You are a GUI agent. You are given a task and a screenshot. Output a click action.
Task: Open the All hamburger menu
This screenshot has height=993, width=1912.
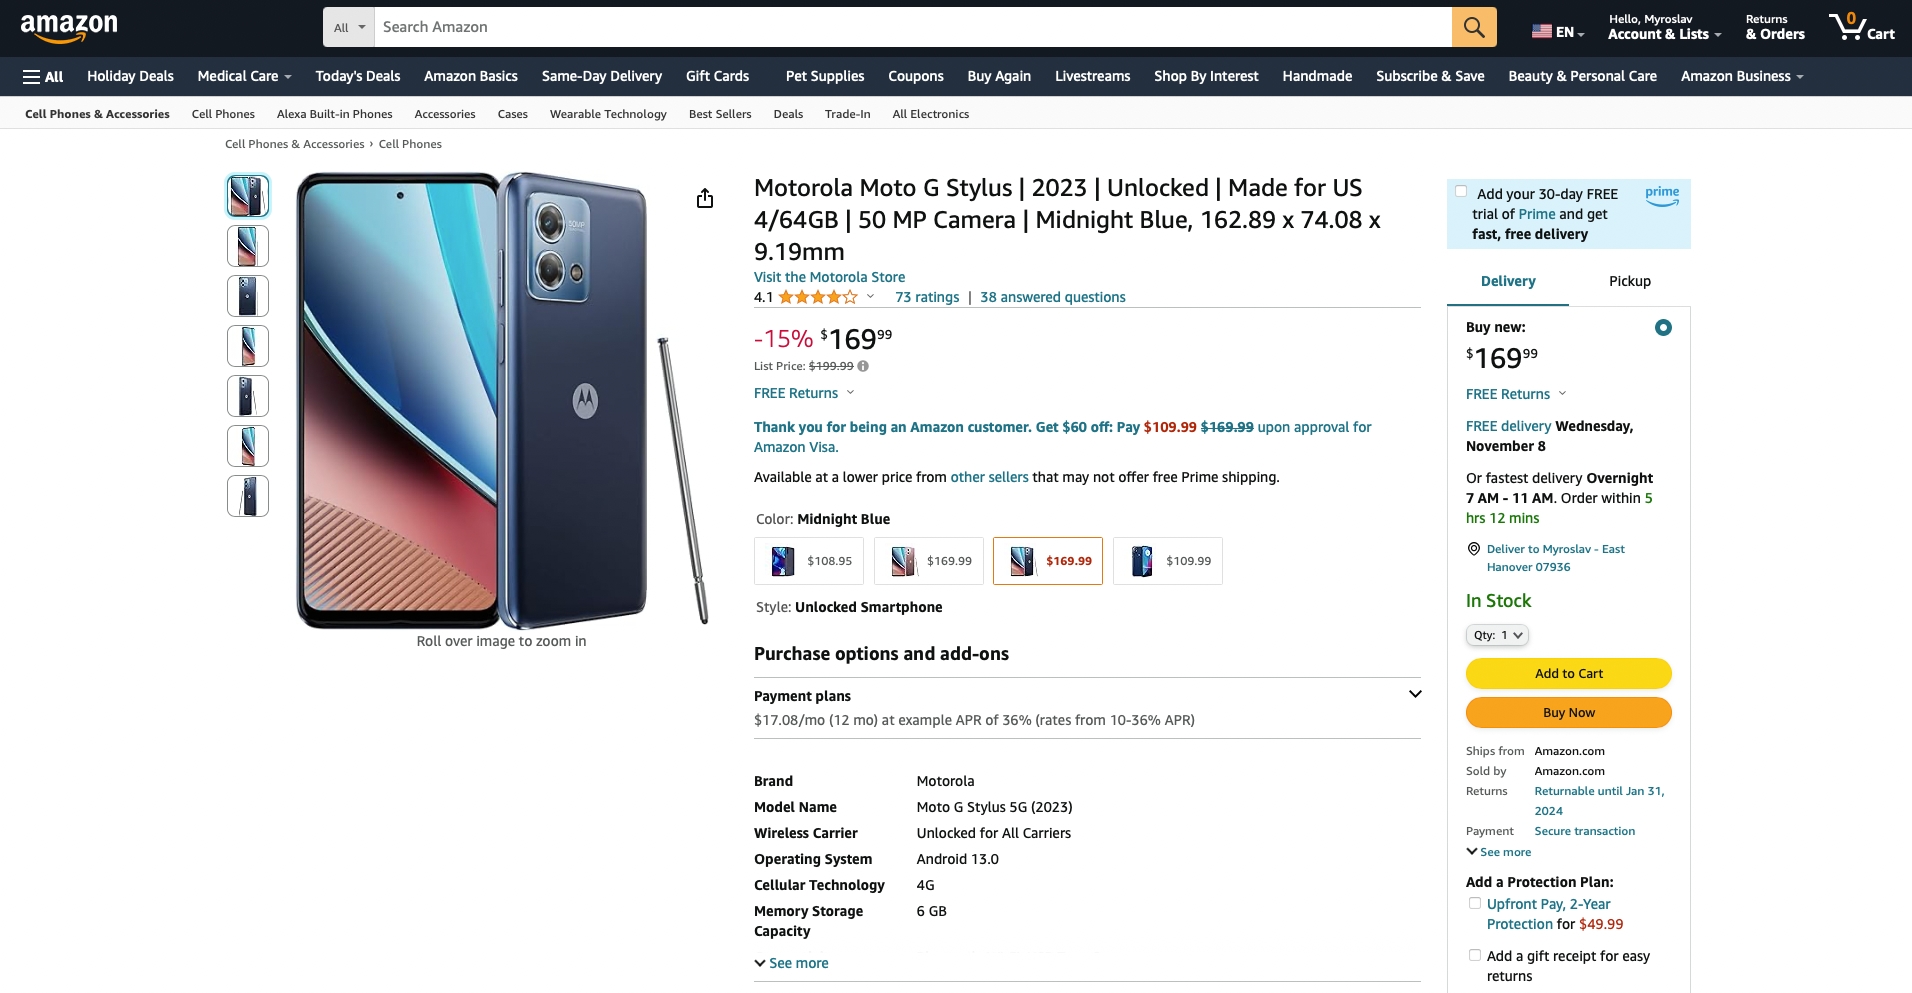(x=43, y=77)
